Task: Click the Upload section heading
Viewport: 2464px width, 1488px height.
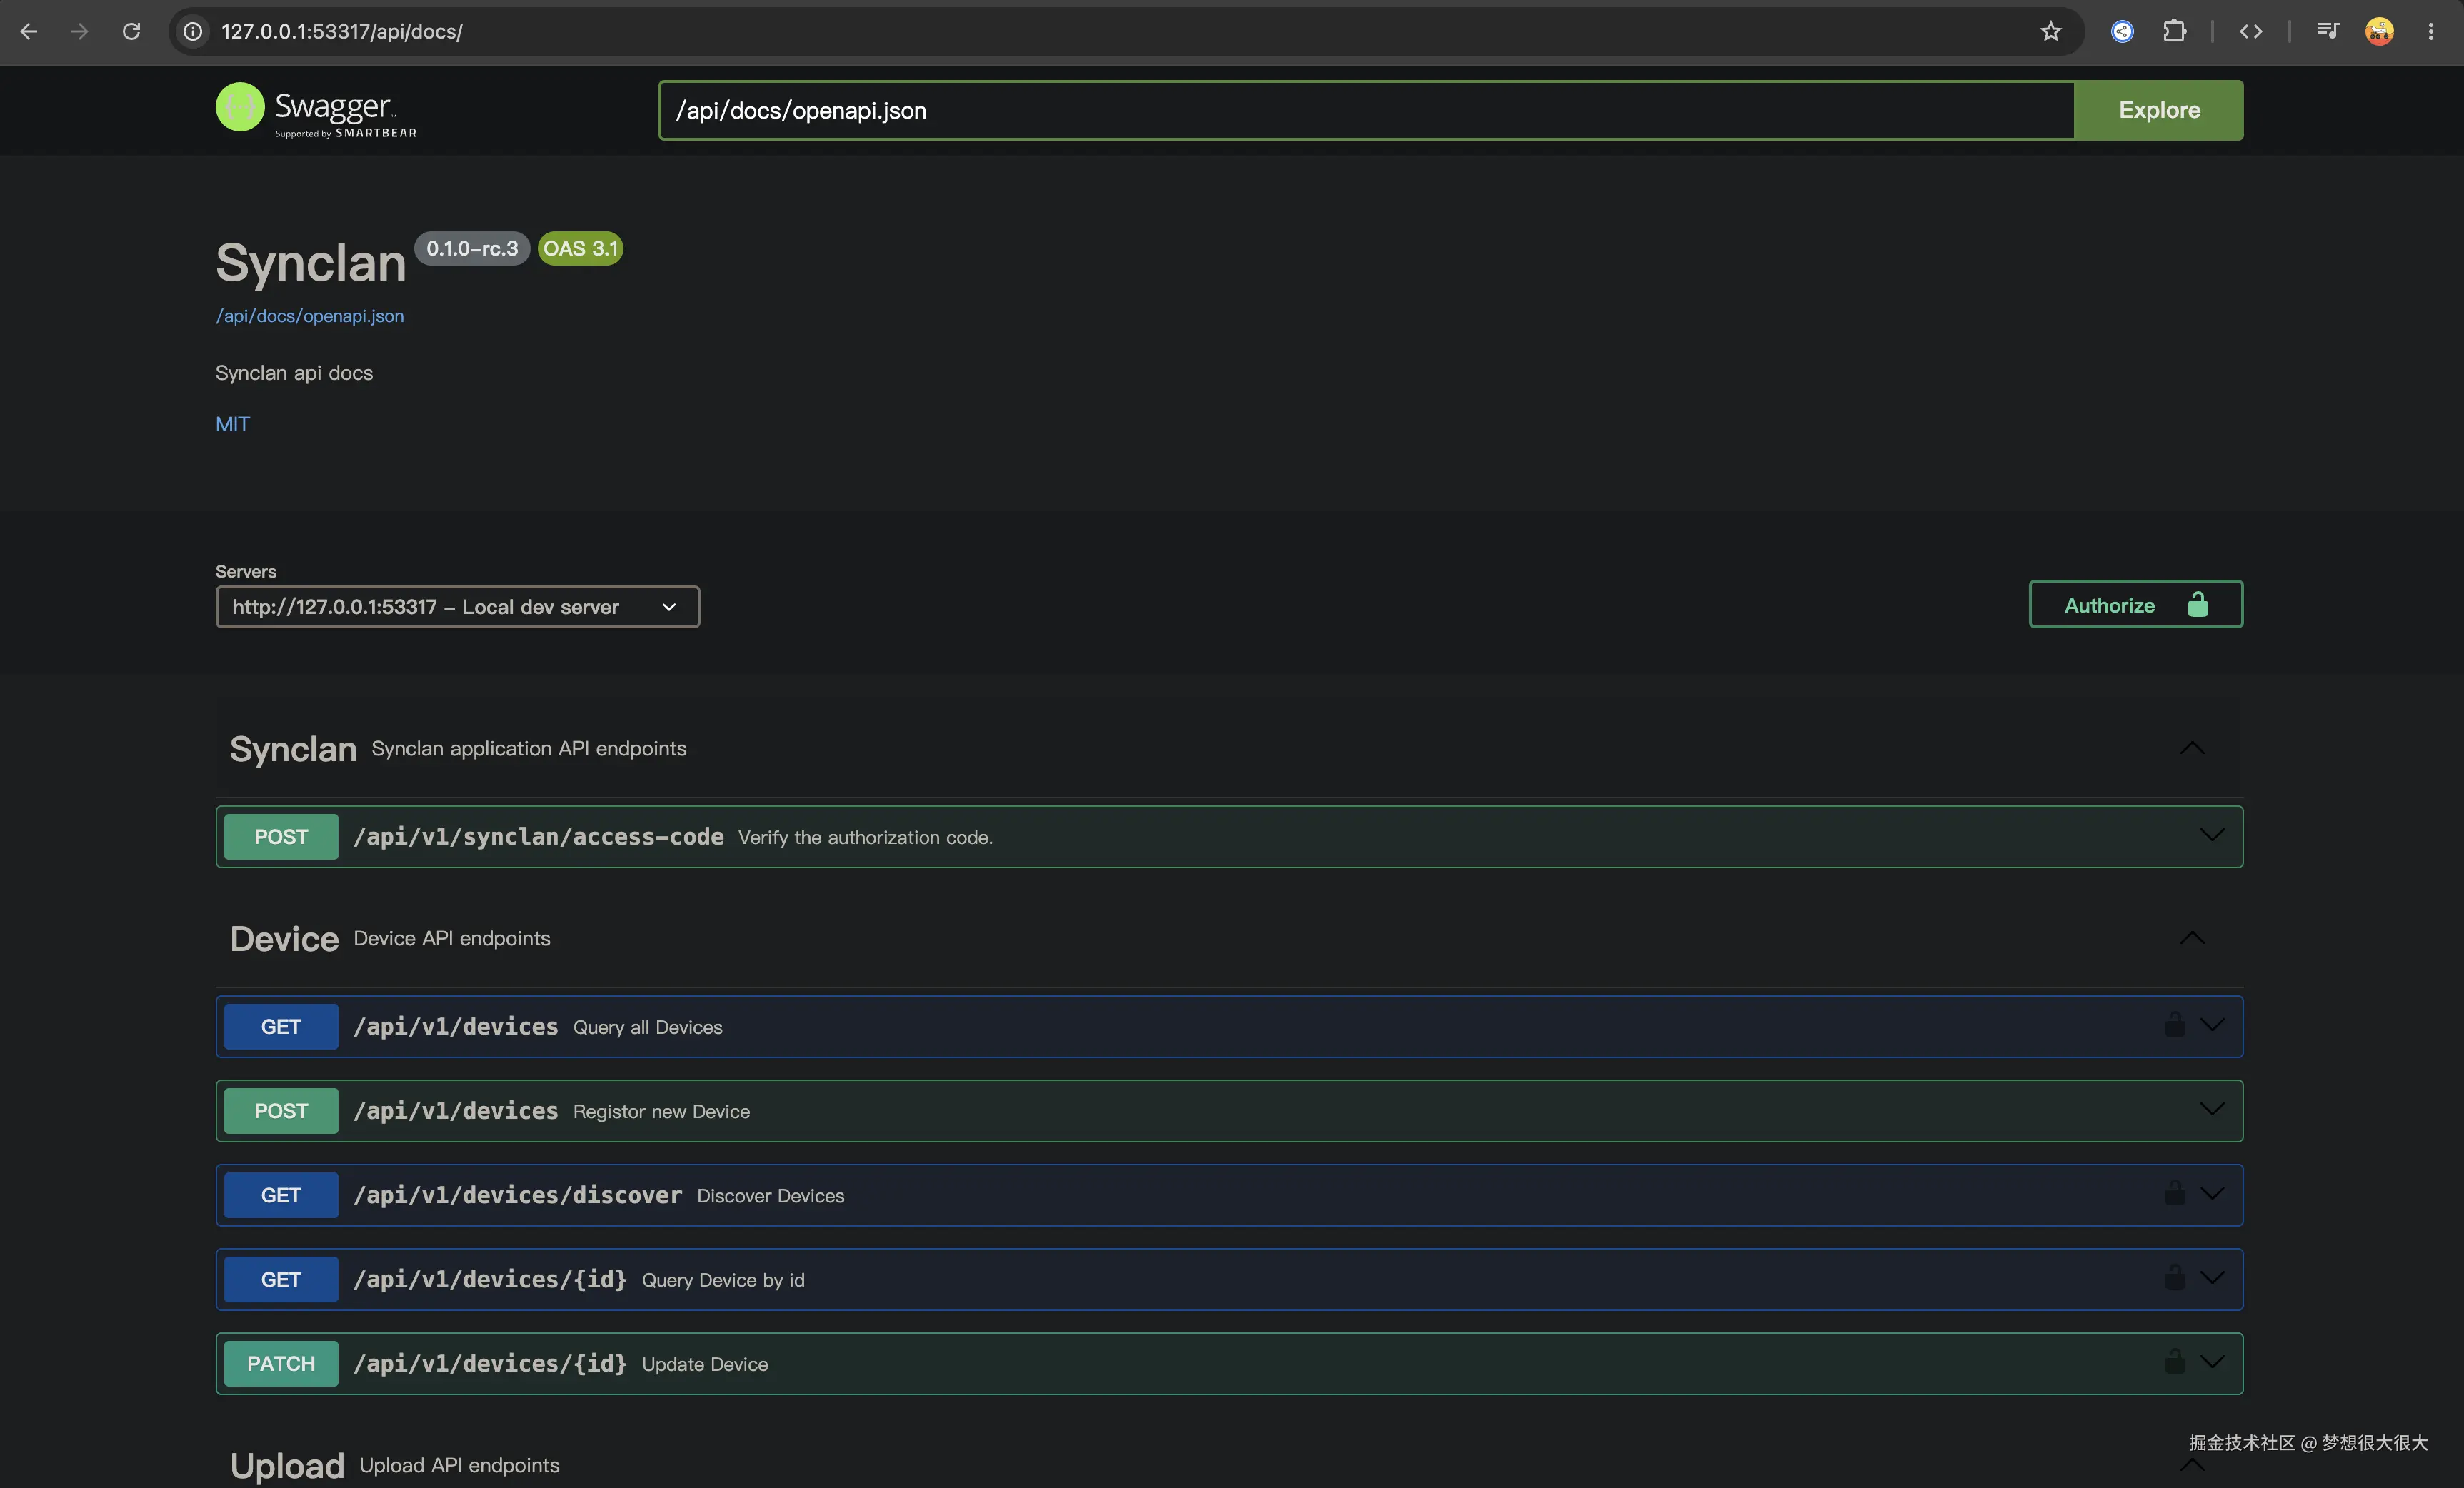Action: coord(288,1465)
